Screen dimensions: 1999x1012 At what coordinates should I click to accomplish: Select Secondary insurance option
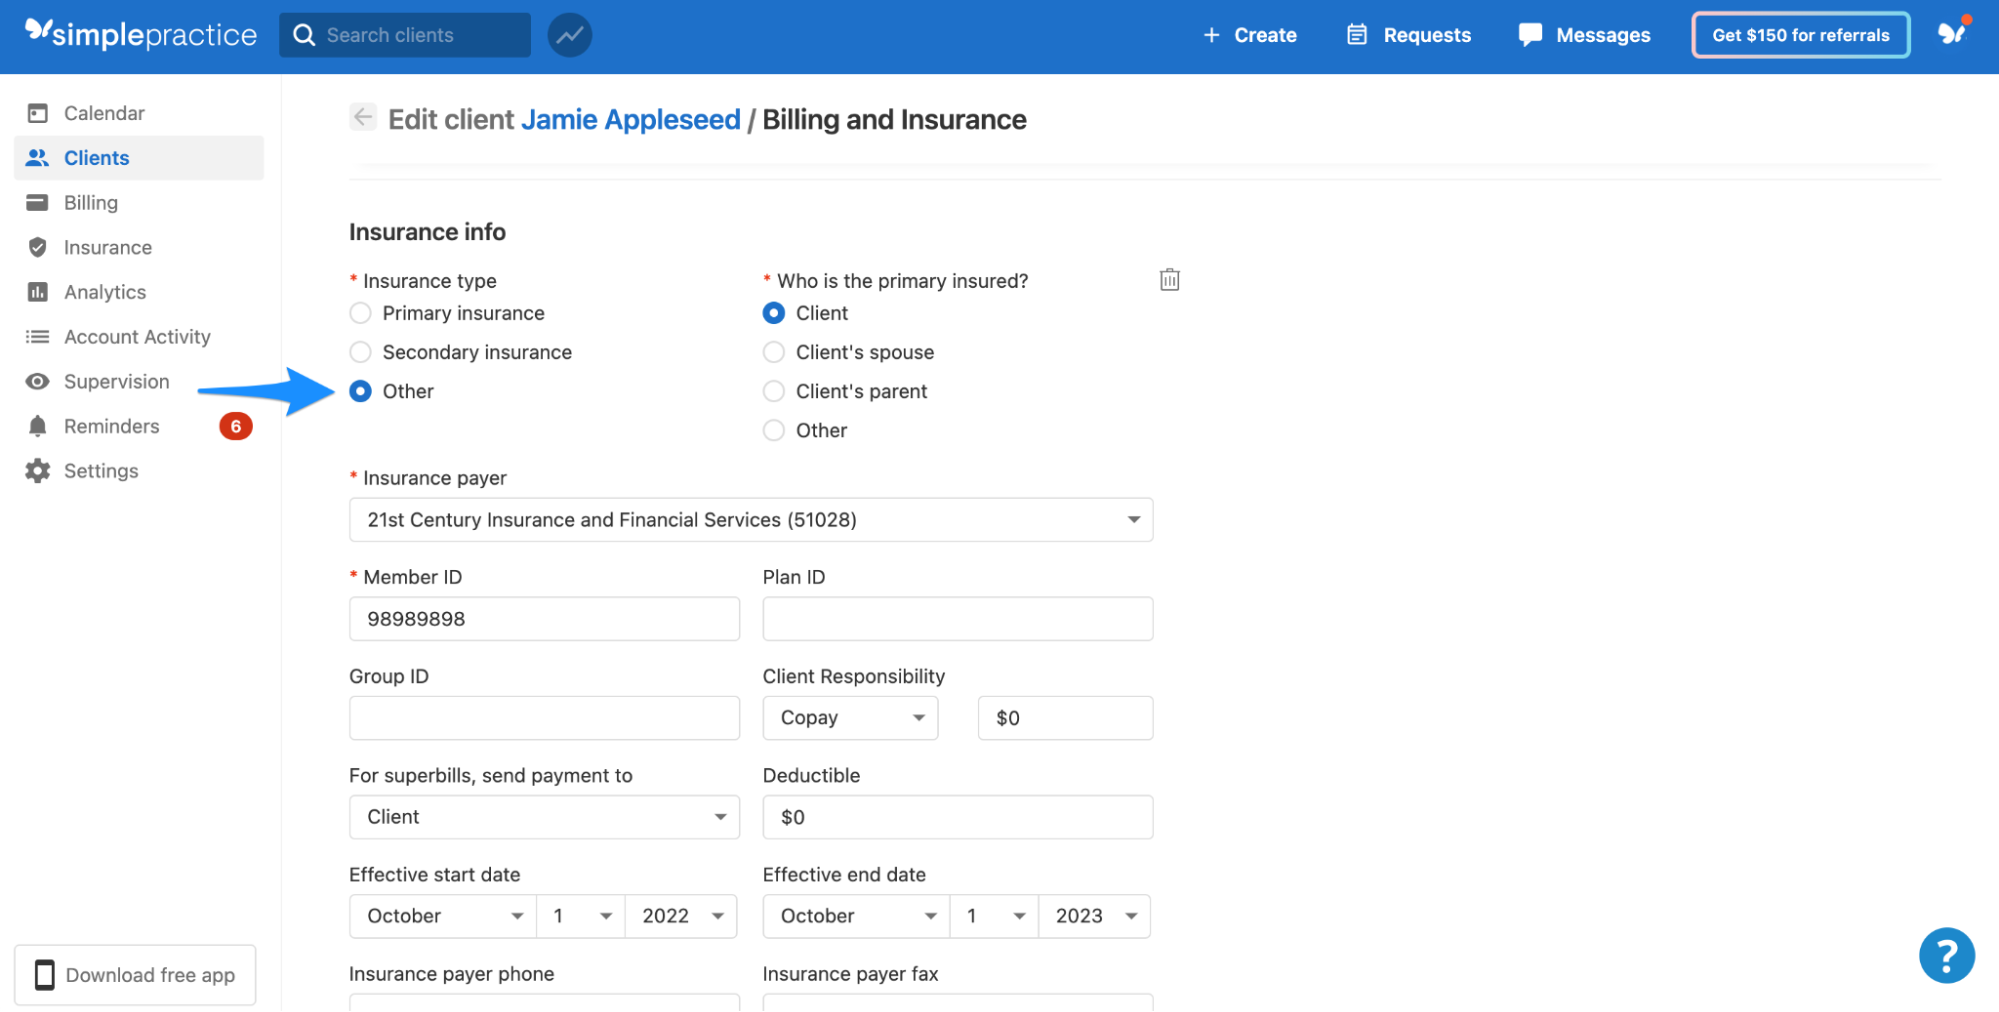pos(360,352)
